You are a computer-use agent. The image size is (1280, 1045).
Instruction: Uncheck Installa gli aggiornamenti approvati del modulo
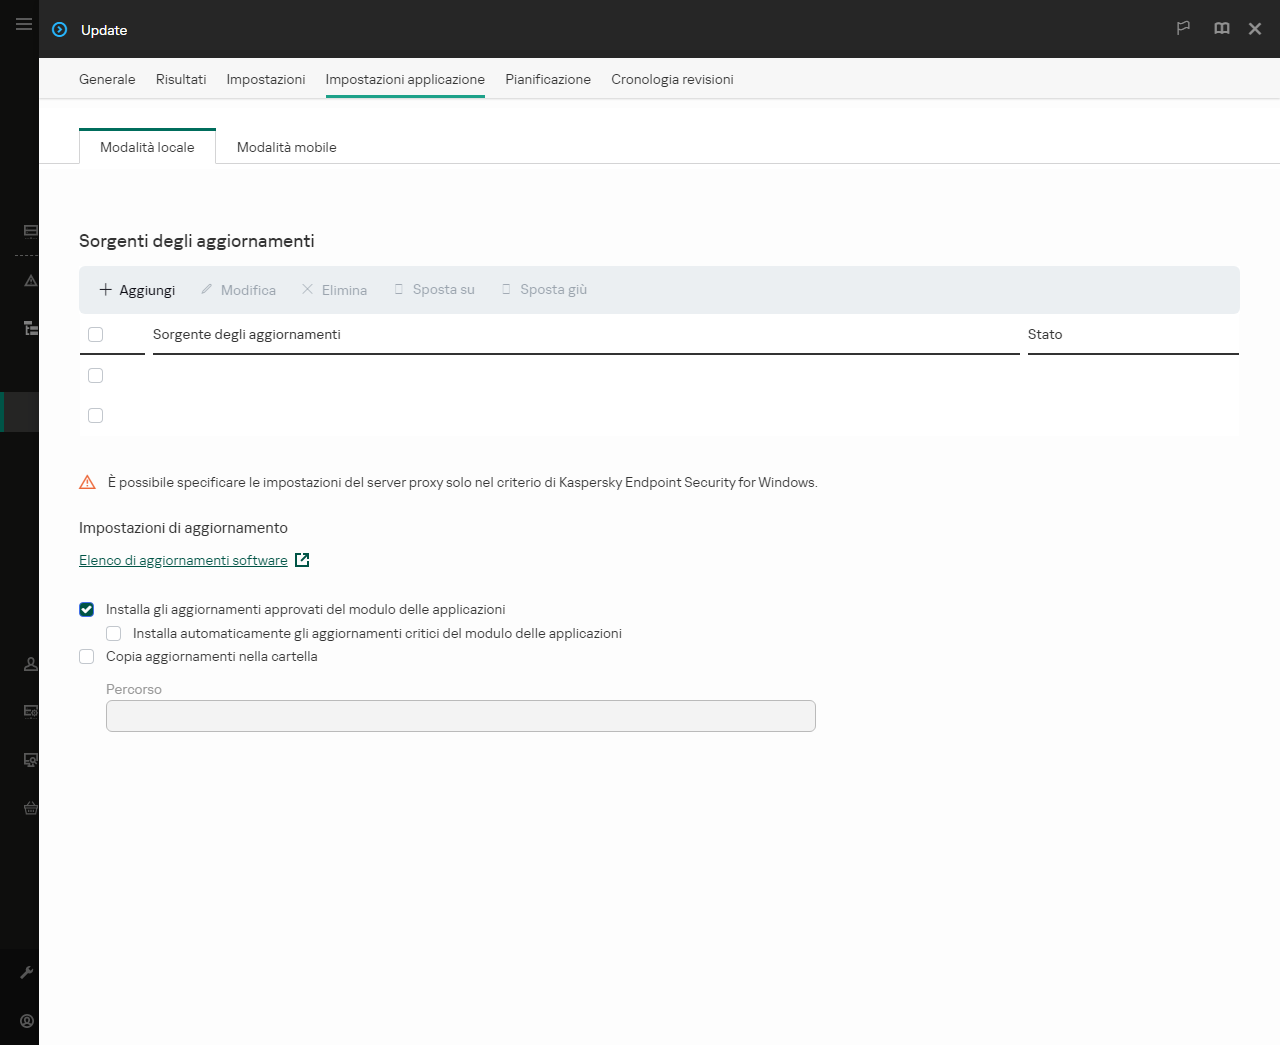click(87, 610)
